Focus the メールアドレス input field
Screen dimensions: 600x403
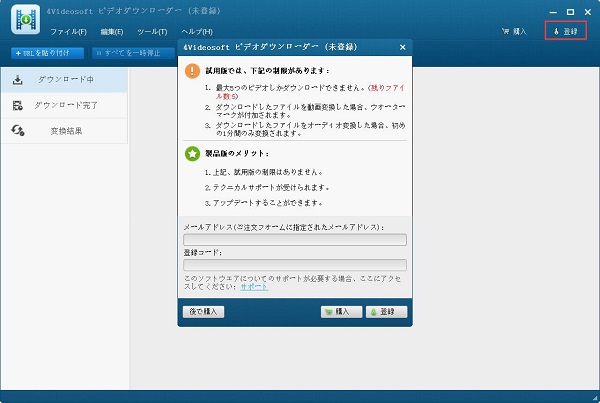(x=295, y=240)
